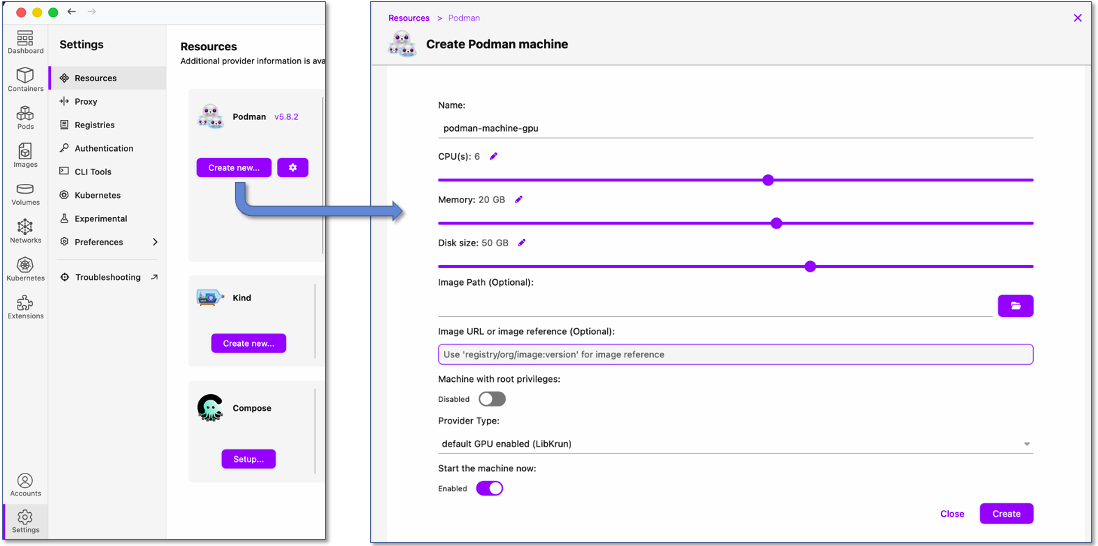Image resolution: width=1098 pixels, height=546 pixels.
Task: Click Compose Setup button
Action: pyautogui.click(x=249, y=459)
